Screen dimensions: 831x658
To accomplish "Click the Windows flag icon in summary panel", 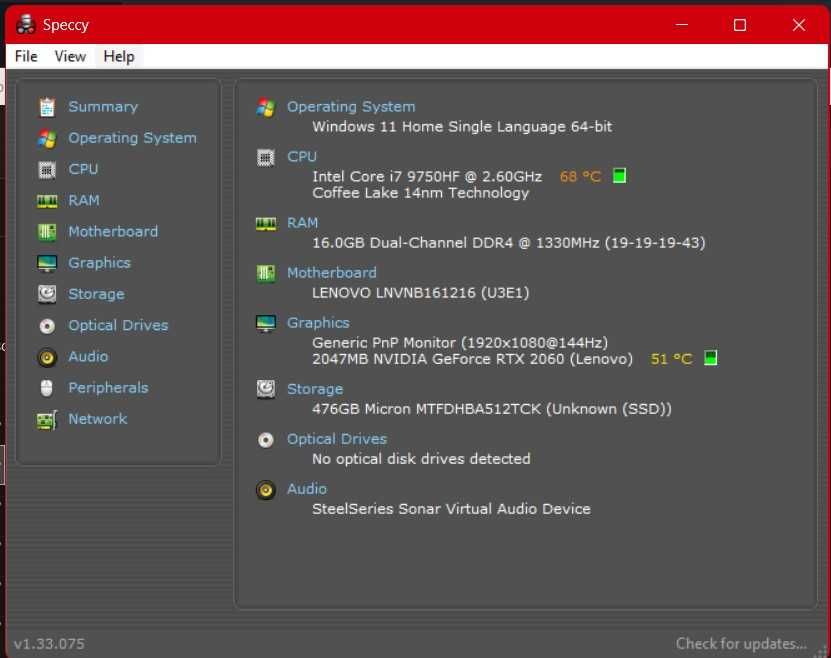I will point(266,108).
